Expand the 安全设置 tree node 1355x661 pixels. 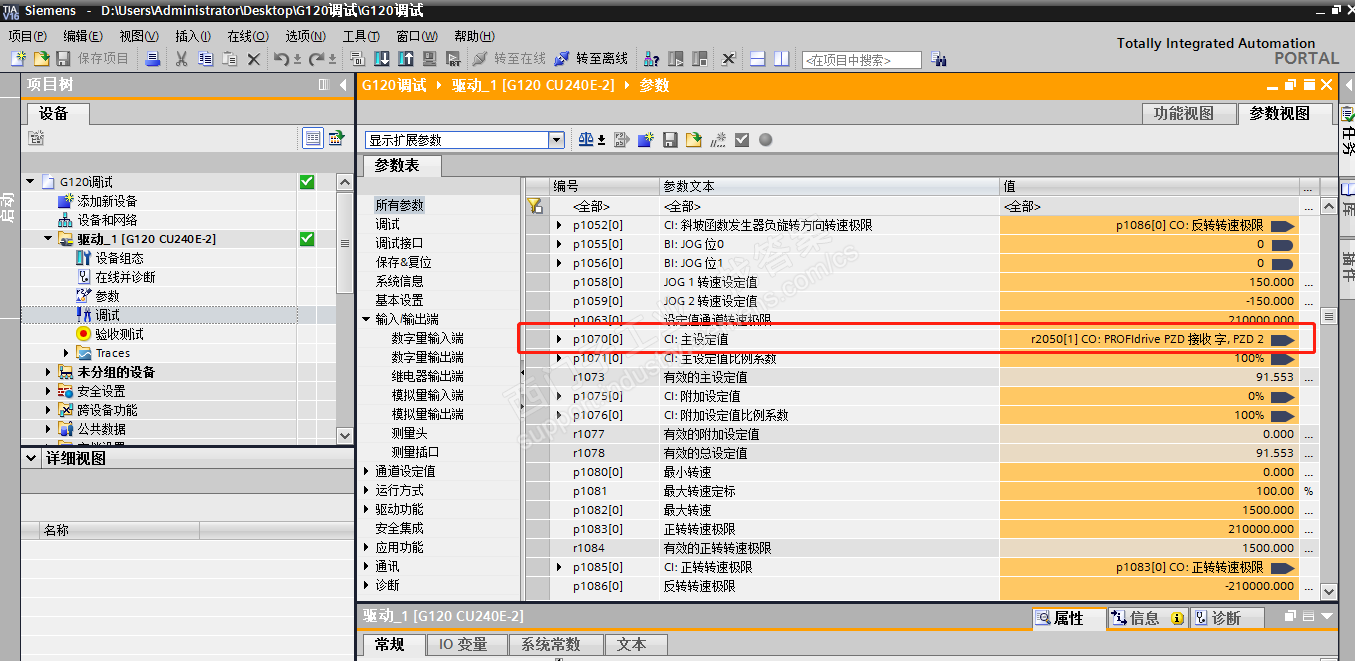[49, 391]
